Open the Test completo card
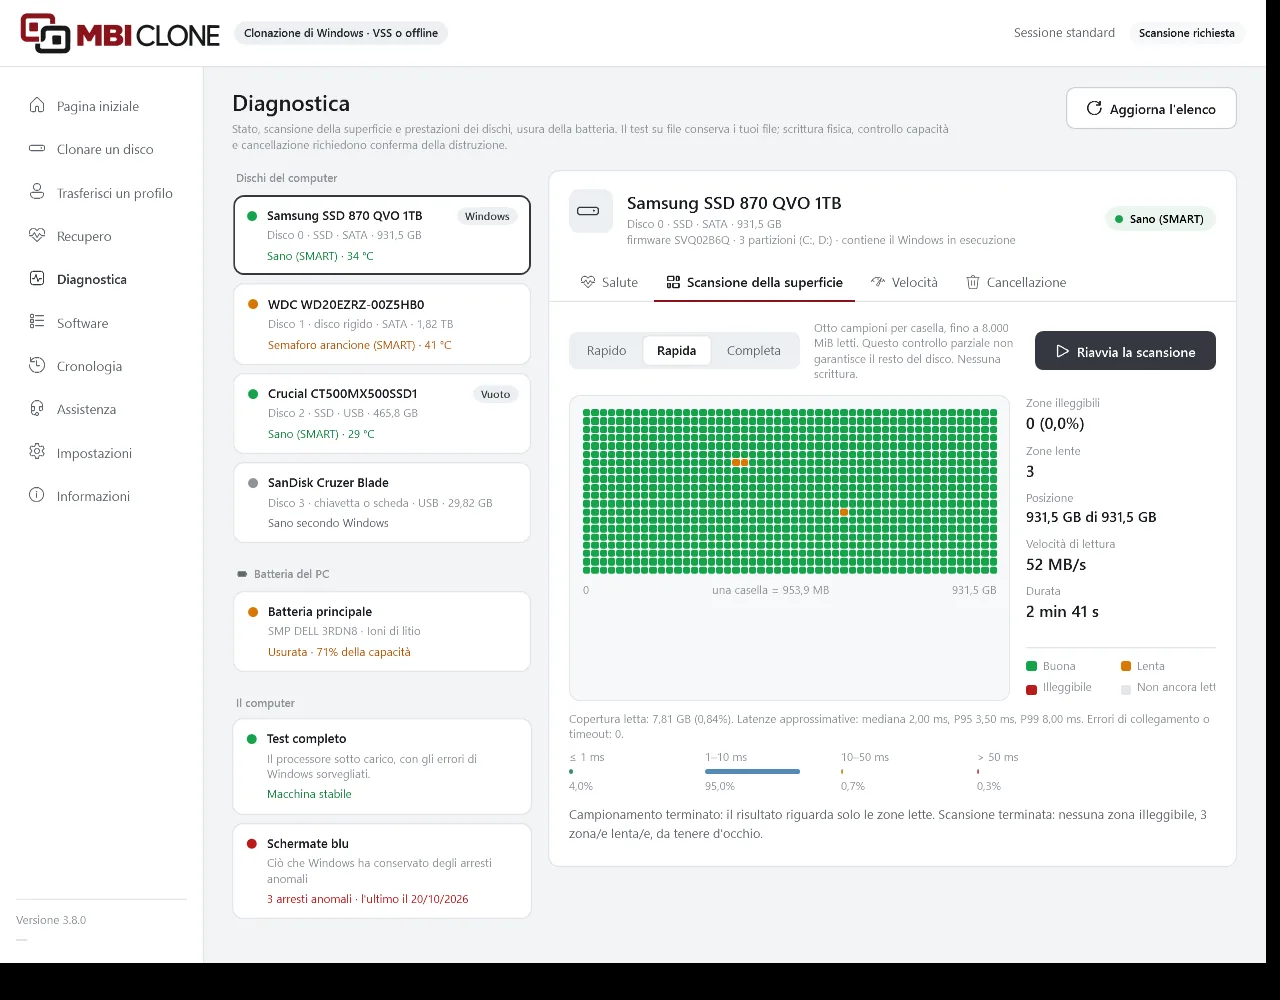 coord(382,766)
